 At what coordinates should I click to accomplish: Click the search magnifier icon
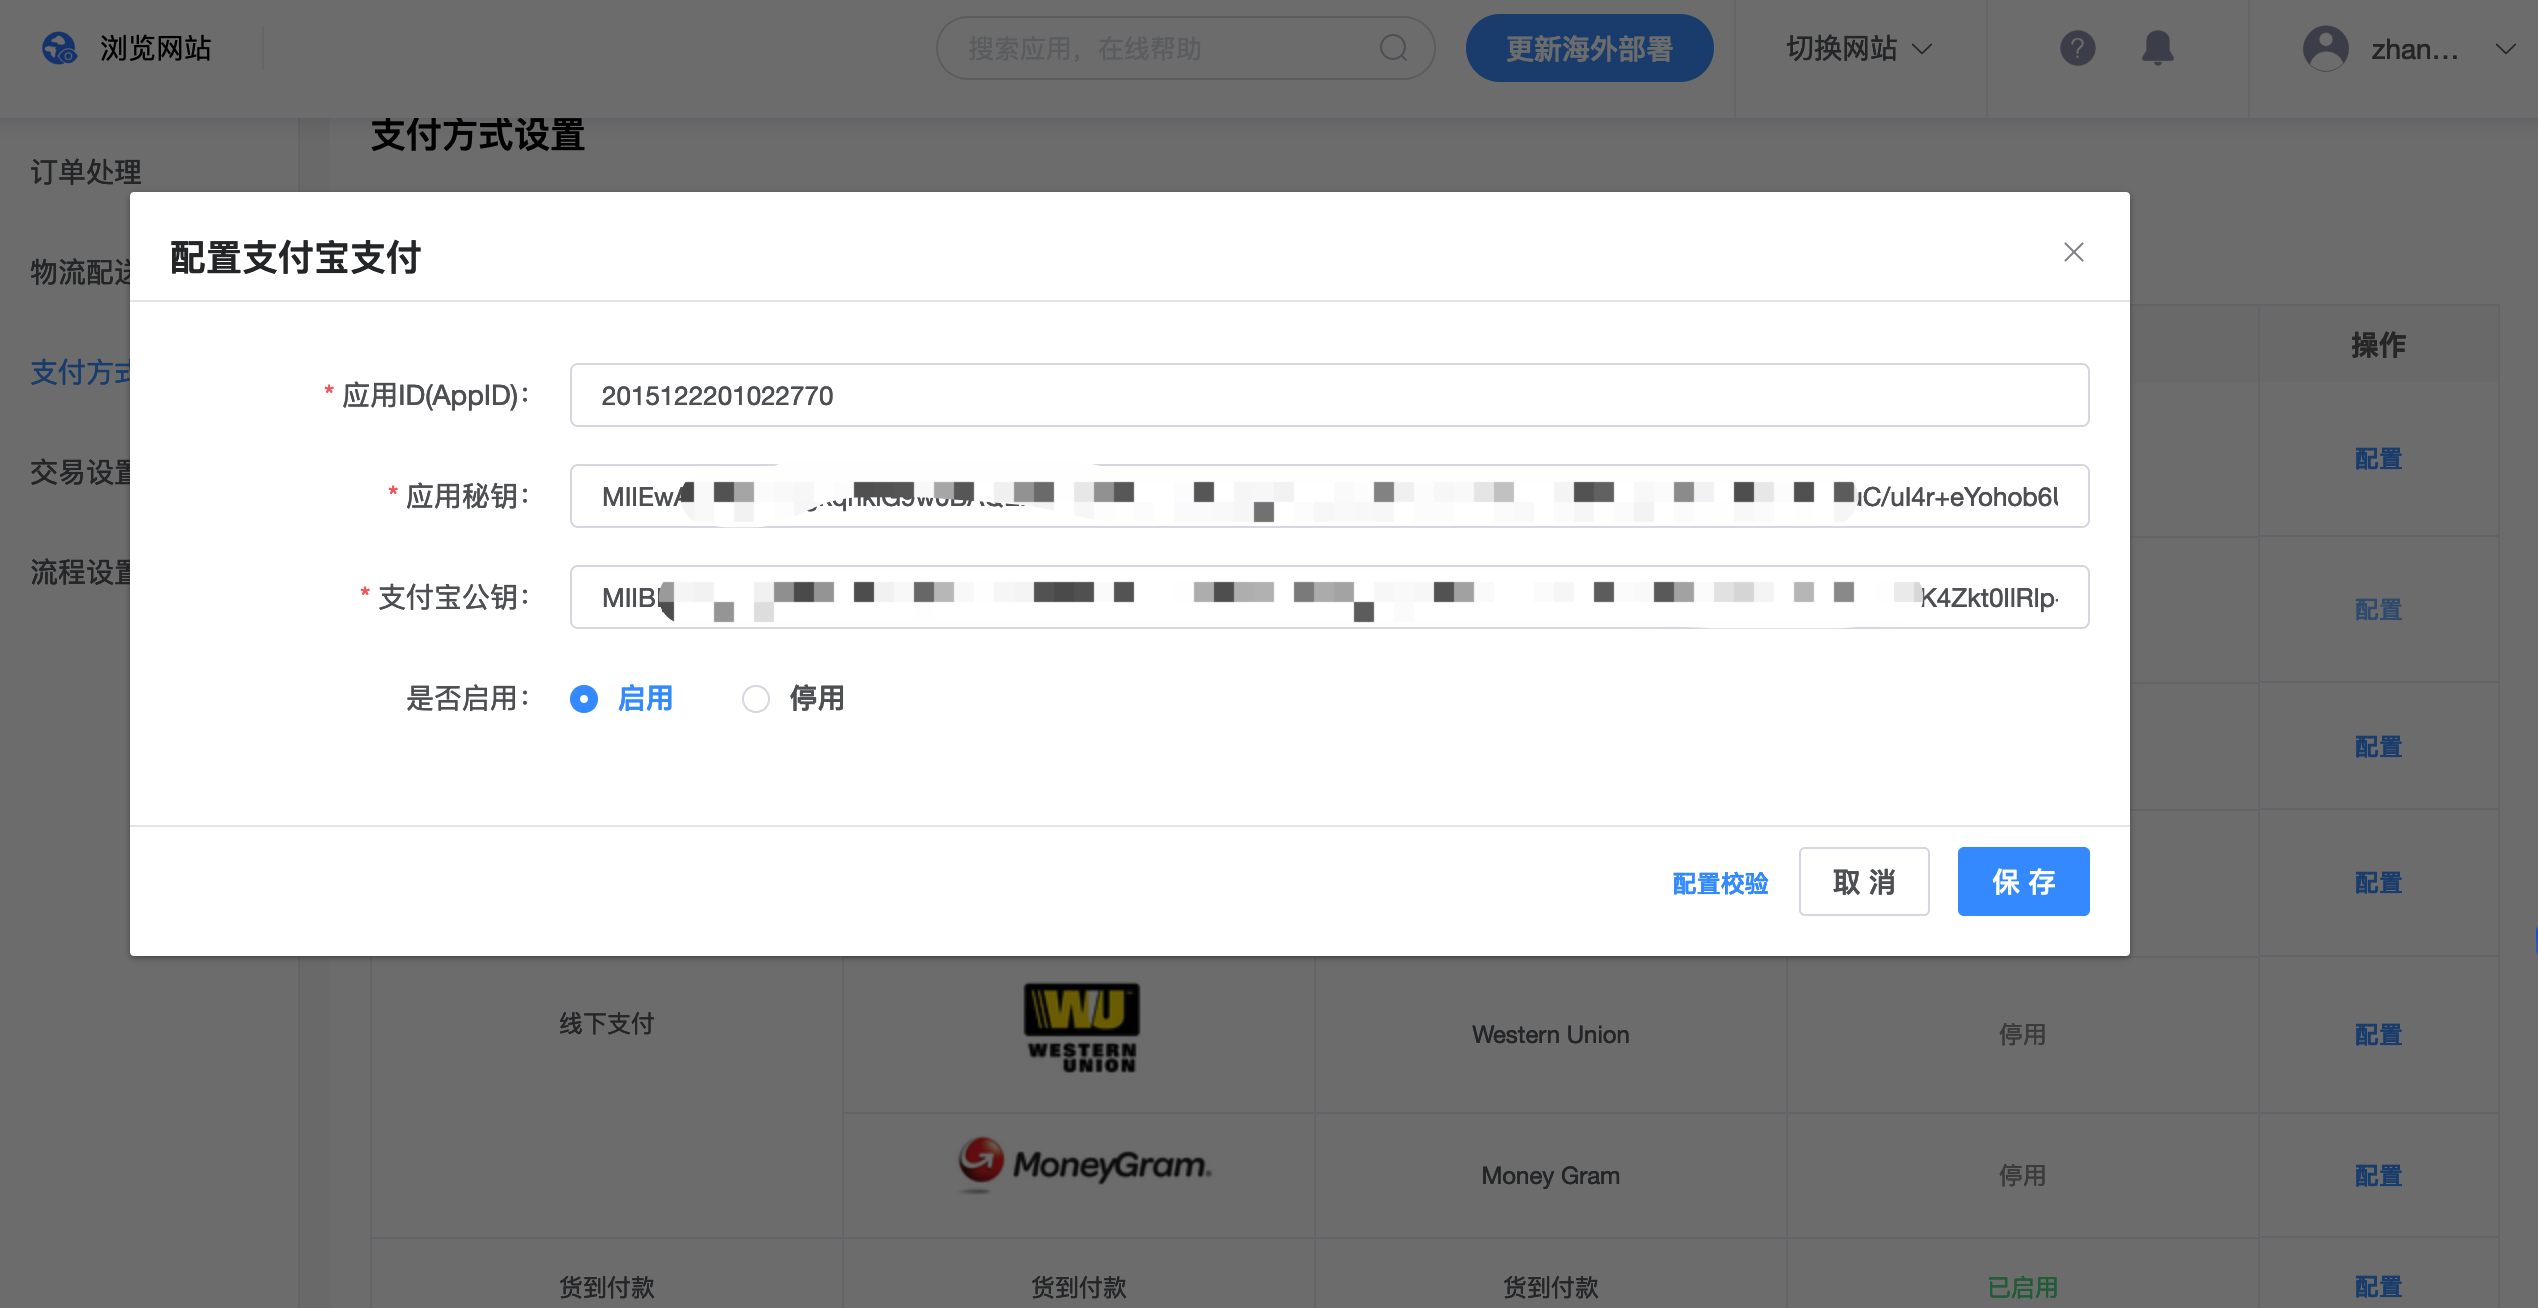coord(1393,48)
